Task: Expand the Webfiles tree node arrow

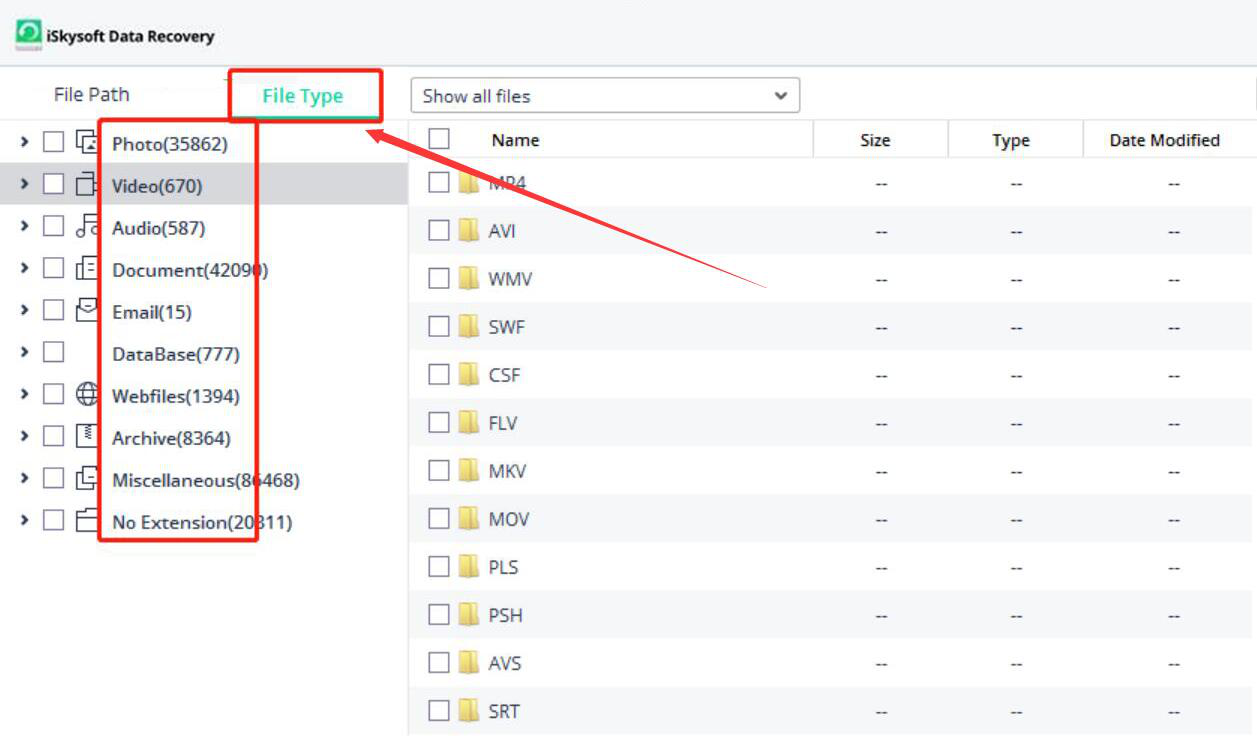Action: click(x=24, y=395)
